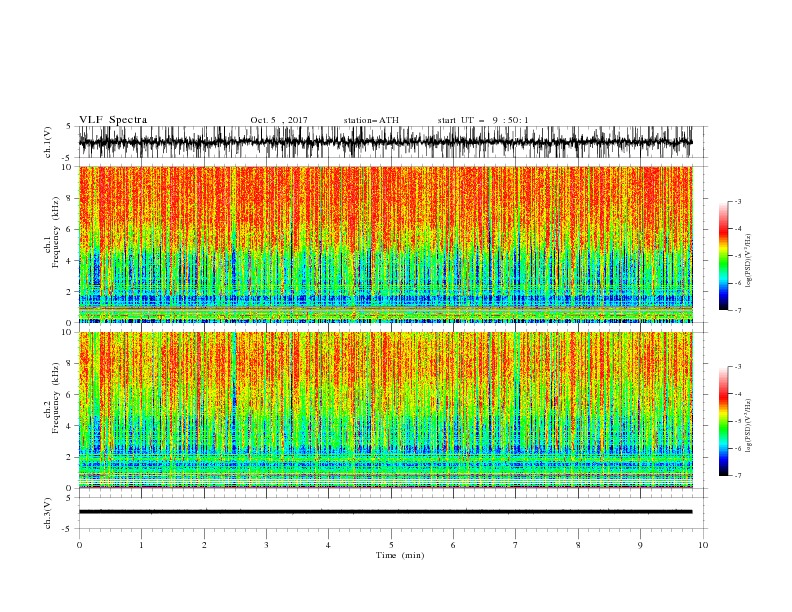Click the '-7' tick on upper colorbar
792x612 pixels.
point(738,310)
